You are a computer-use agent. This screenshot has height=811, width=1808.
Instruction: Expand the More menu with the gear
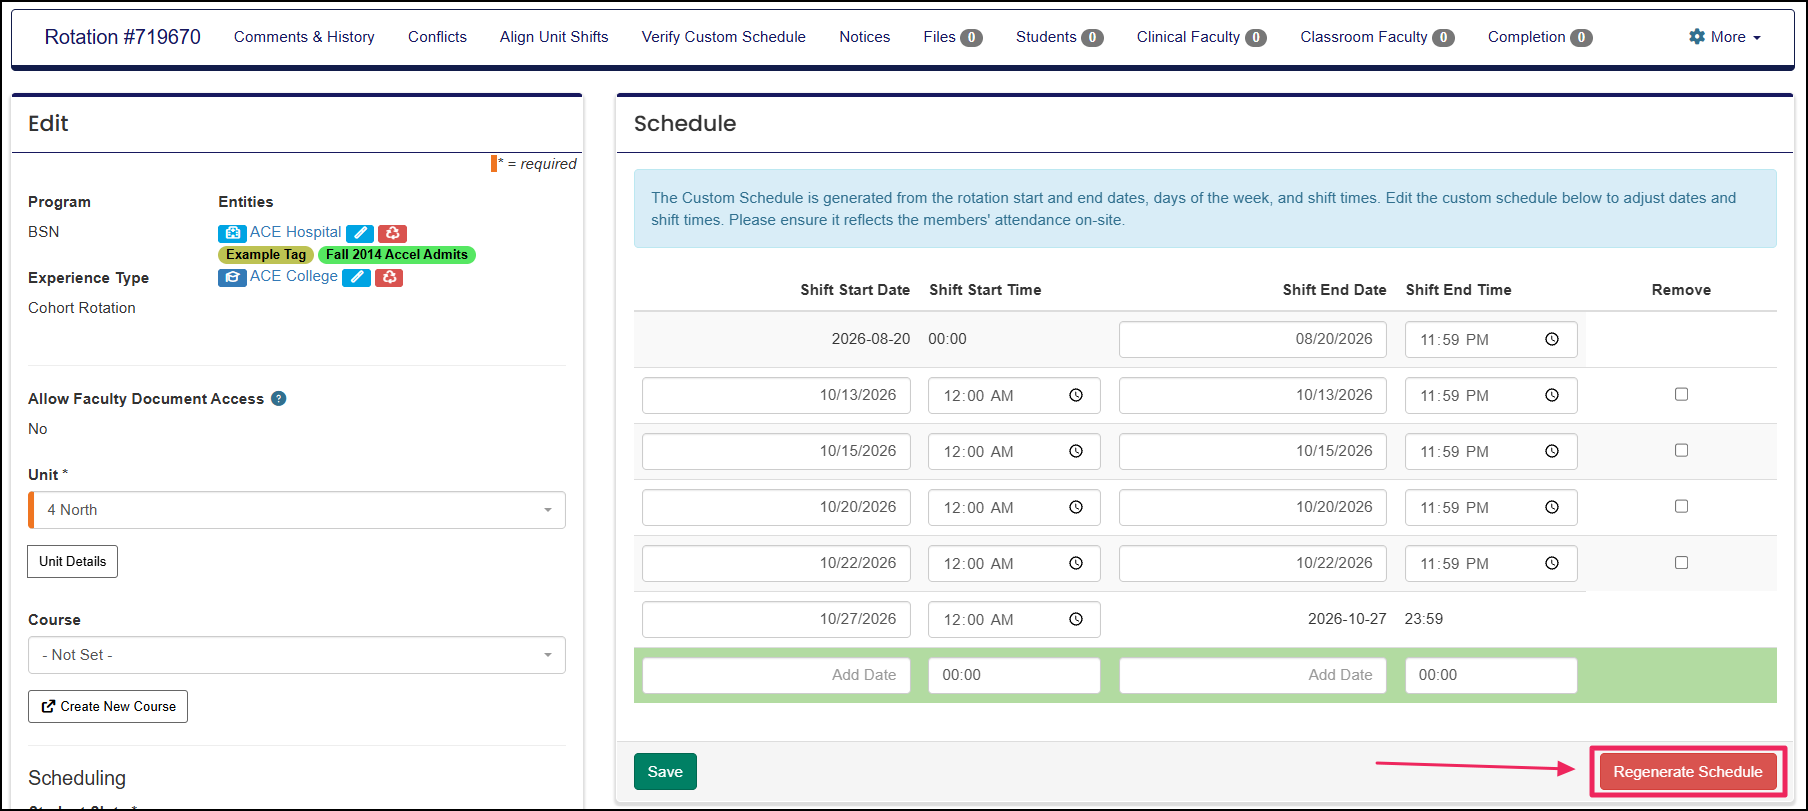click(x=1725, y=37)
